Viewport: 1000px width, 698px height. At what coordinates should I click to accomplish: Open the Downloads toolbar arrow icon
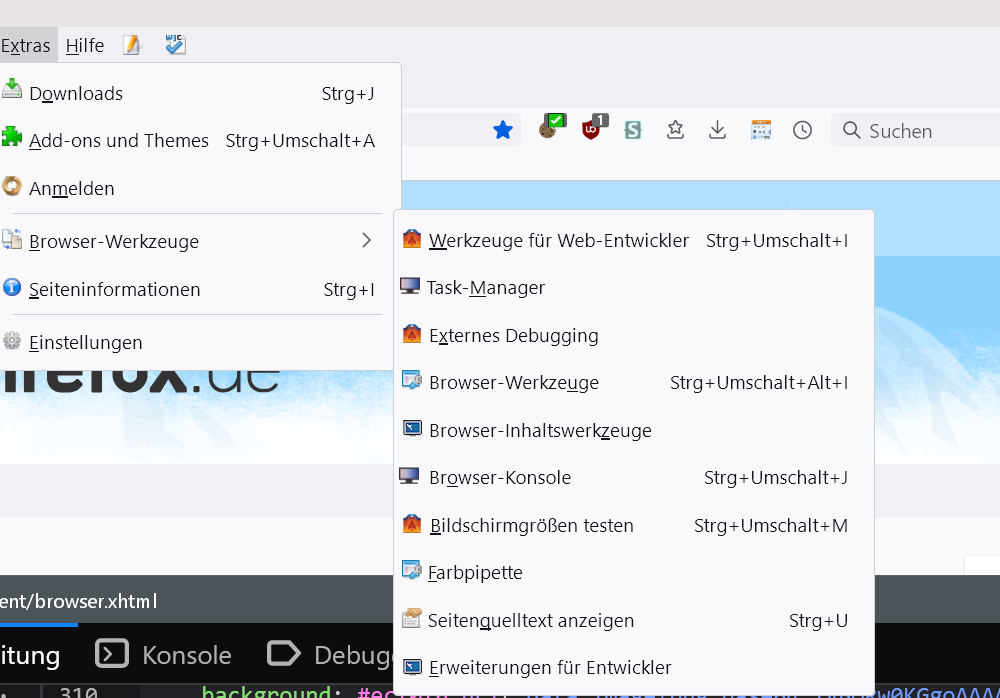click(x=717, y=130)
